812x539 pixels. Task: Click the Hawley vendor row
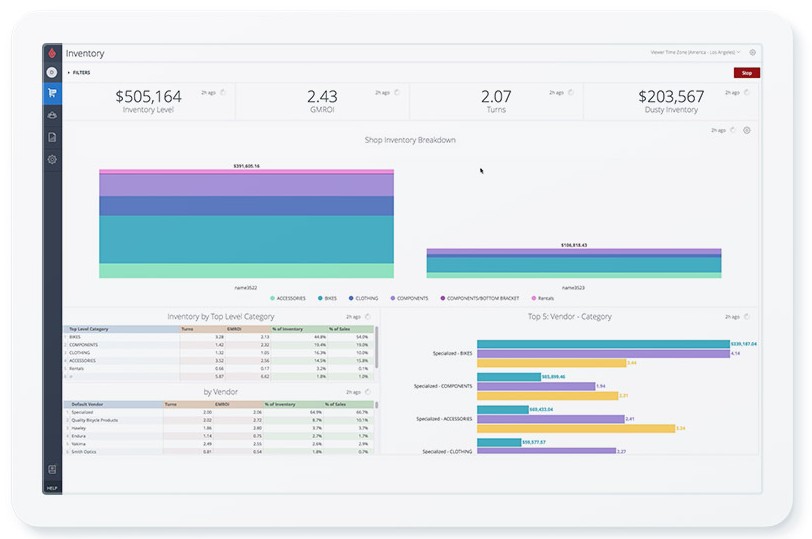click(219, 428)
